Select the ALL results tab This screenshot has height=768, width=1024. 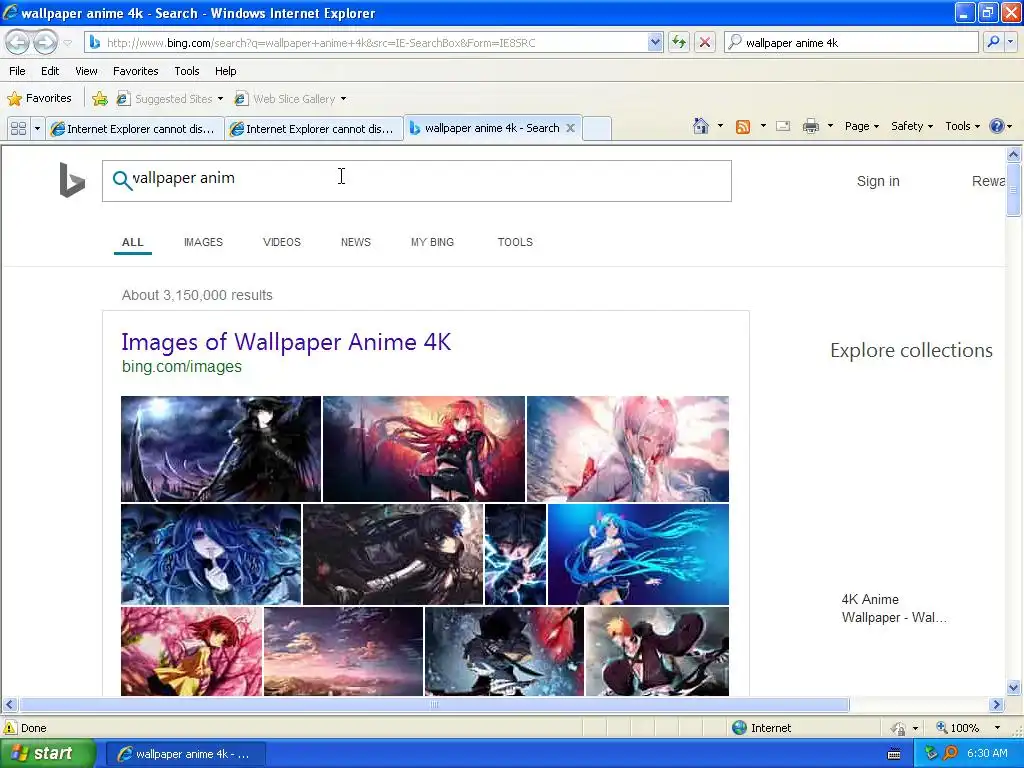133,242
